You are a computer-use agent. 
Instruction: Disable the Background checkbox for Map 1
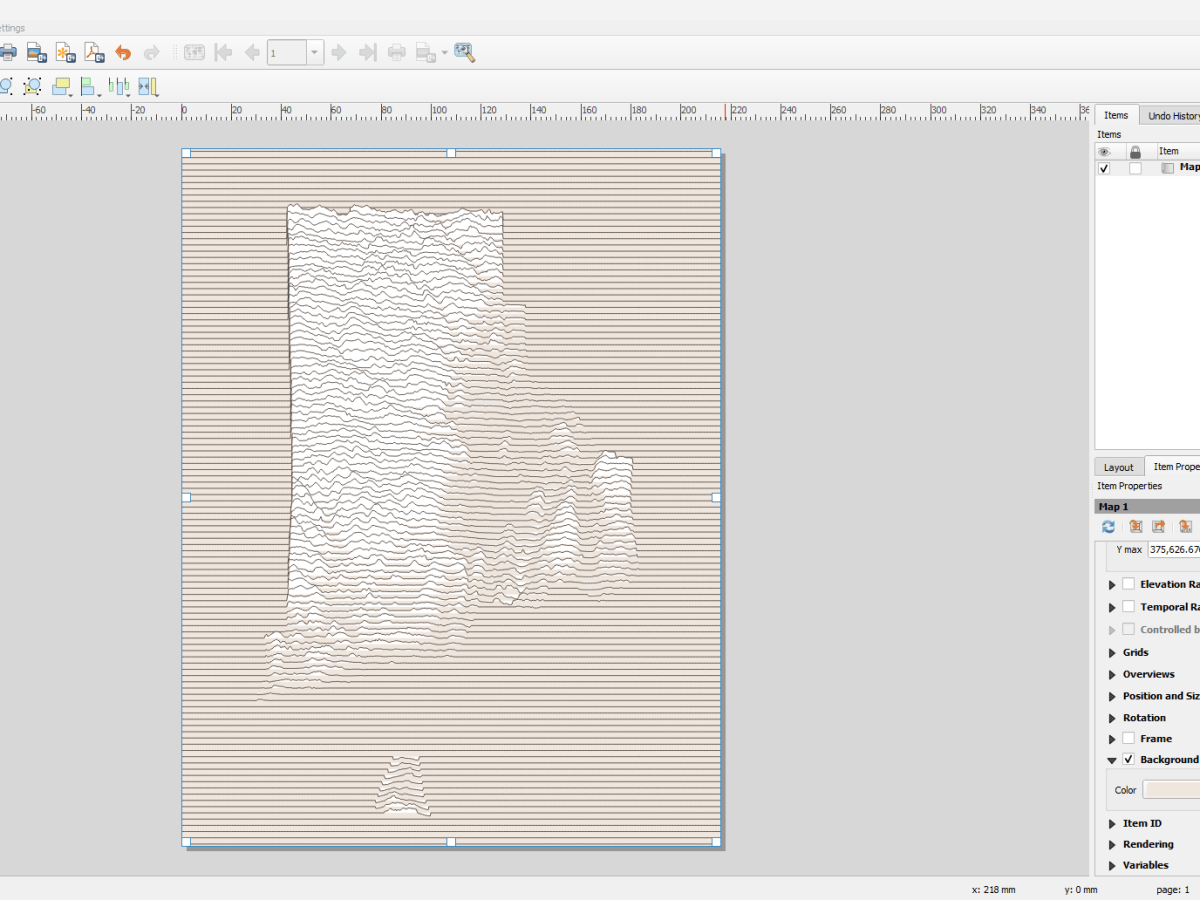click(1128, 760)
